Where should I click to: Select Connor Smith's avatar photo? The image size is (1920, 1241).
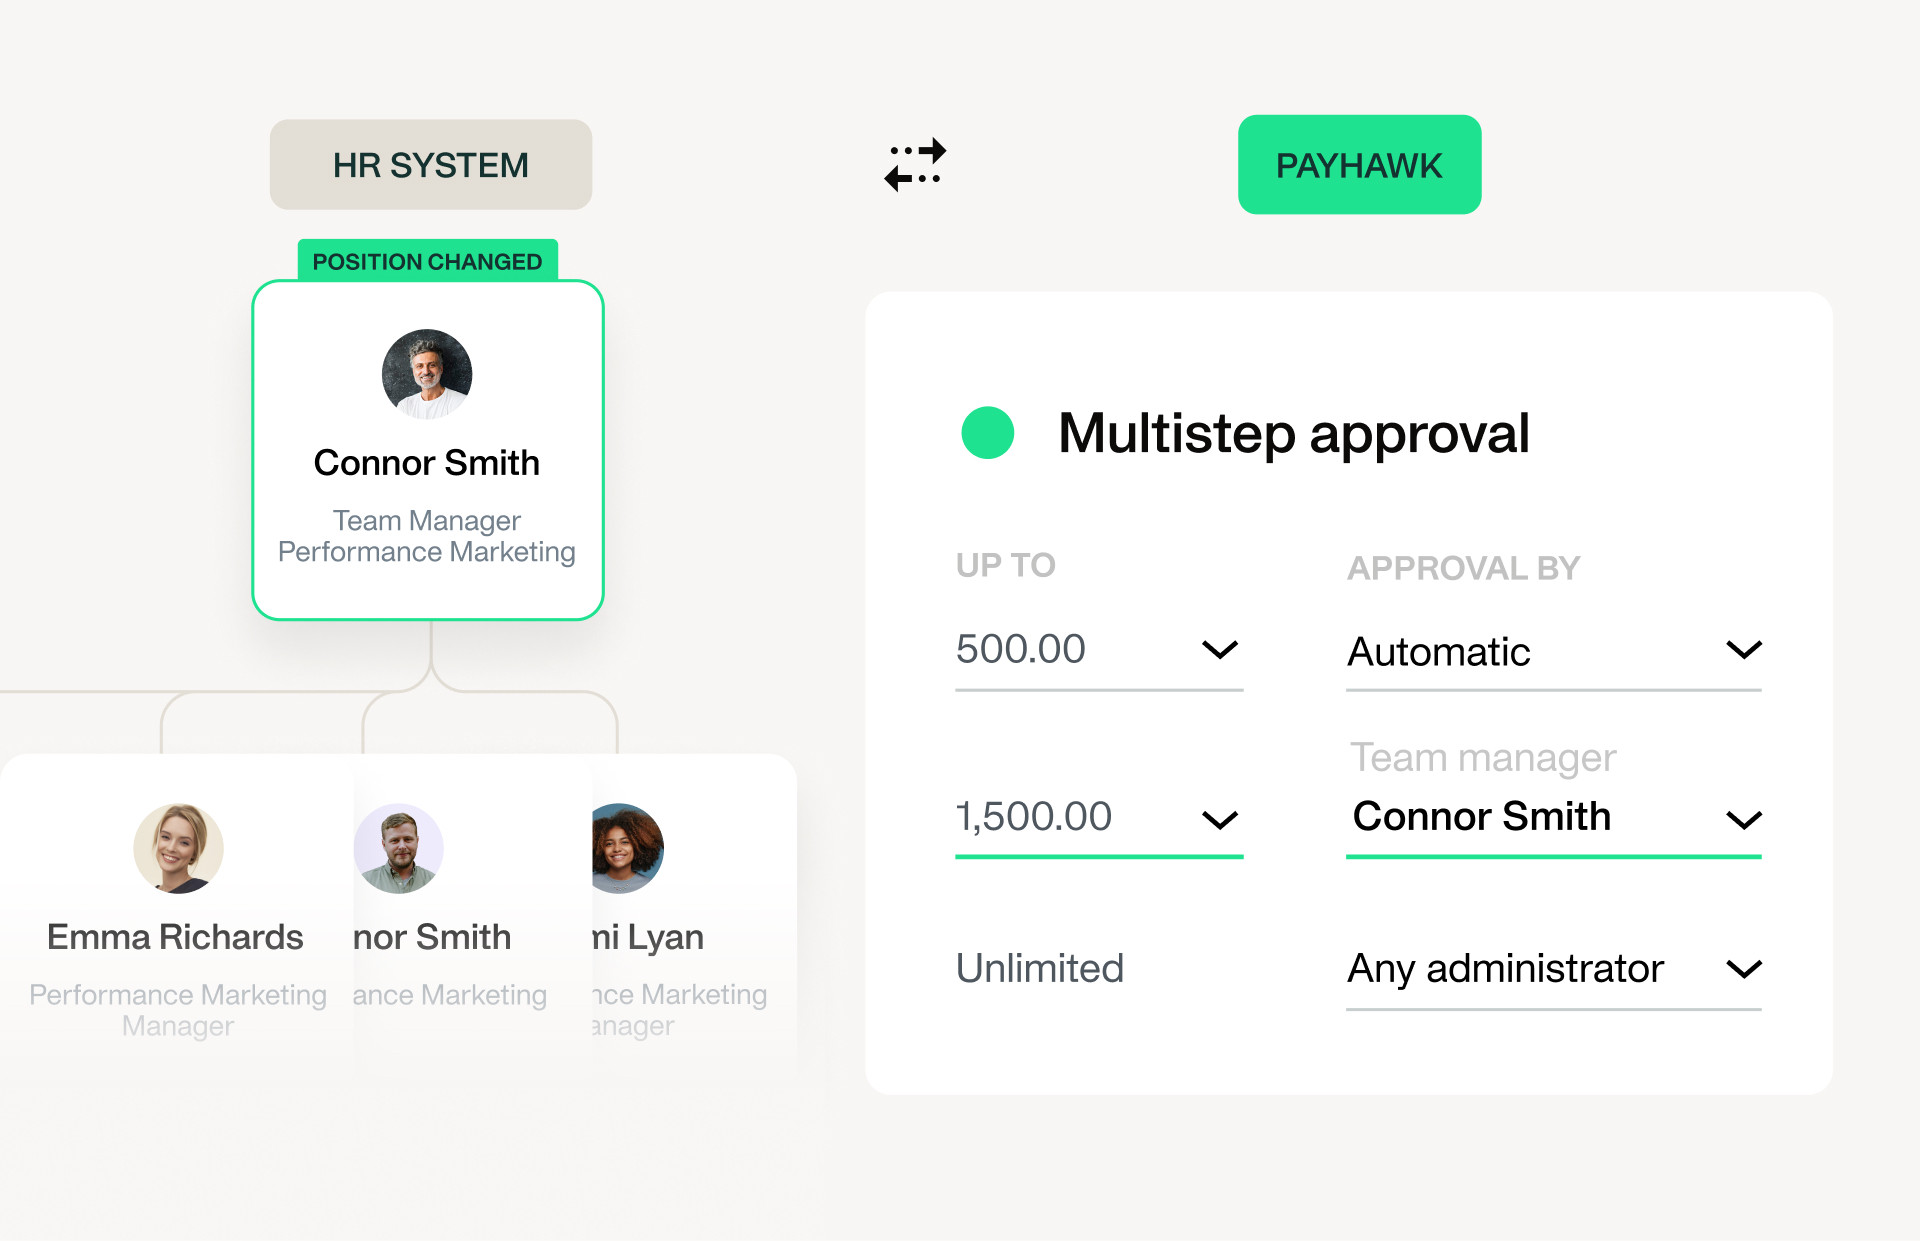pos(427,374)
